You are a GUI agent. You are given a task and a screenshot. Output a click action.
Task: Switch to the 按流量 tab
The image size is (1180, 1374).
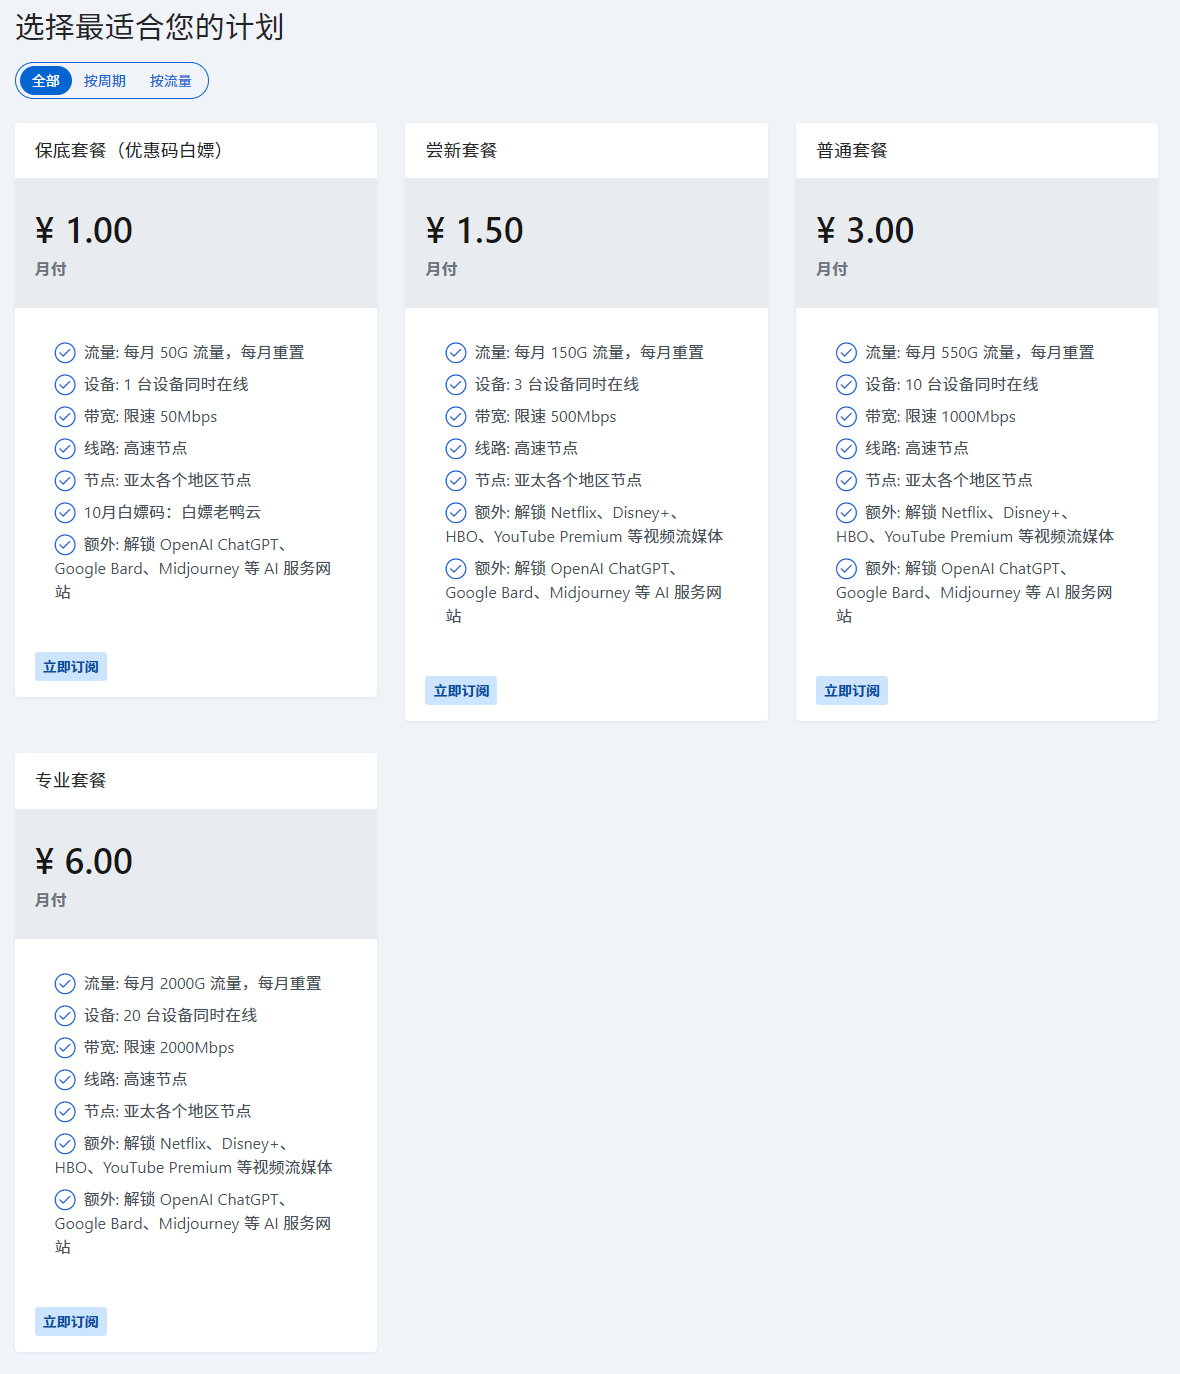(171, 81)
